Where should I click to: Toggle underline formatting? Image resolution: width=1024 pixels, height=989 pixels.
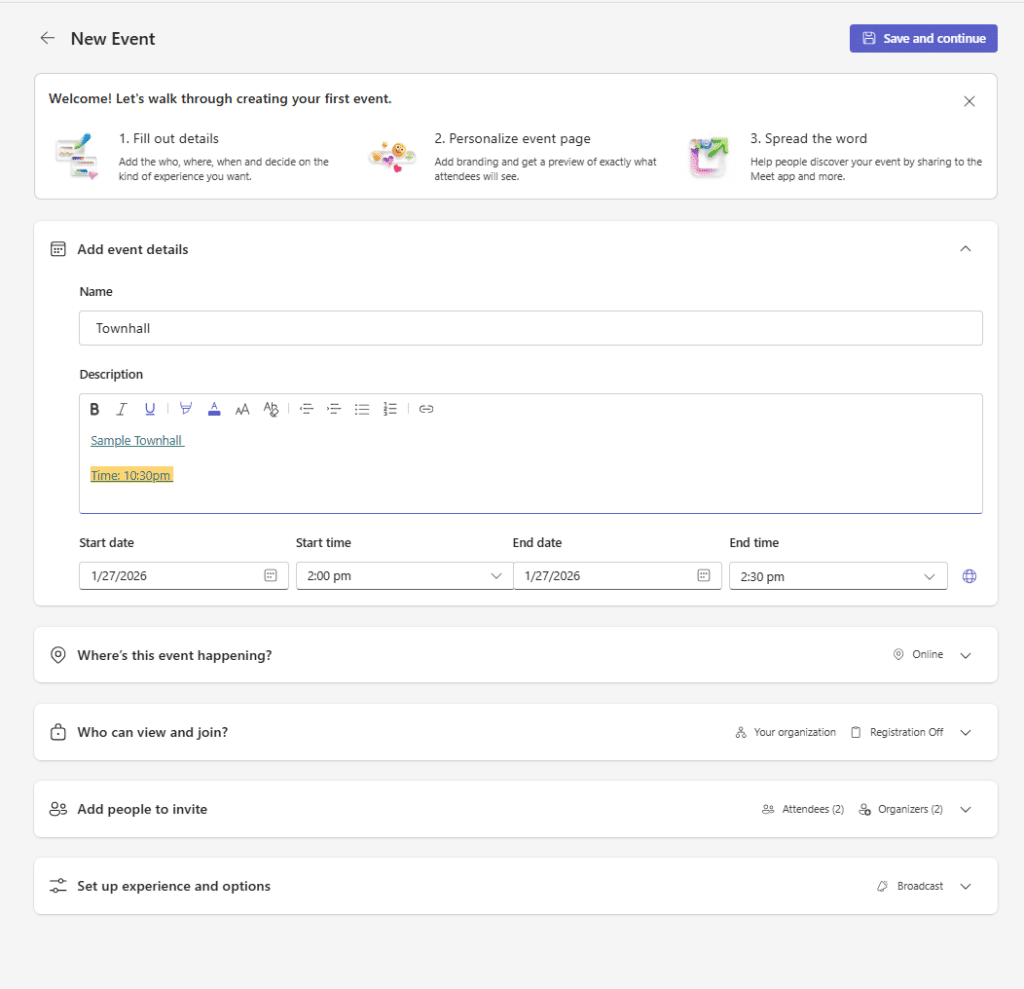[x=149, y=408]
